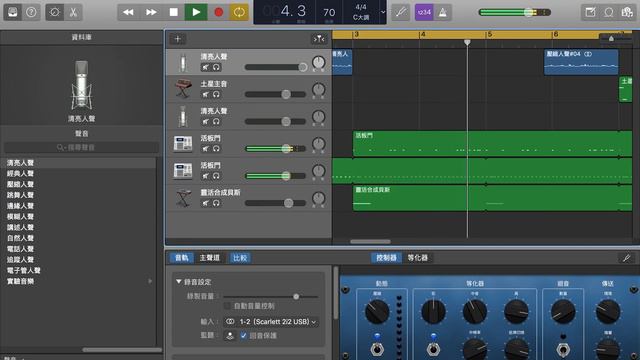640x360 pixels.
Task: Toggle the metronome button
Action: click(442, 12)
